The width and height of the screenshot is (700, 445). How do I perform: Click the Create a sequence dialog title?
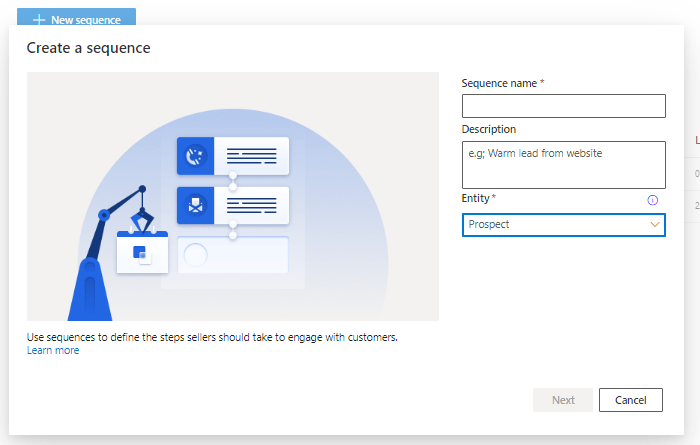point(88,48)
